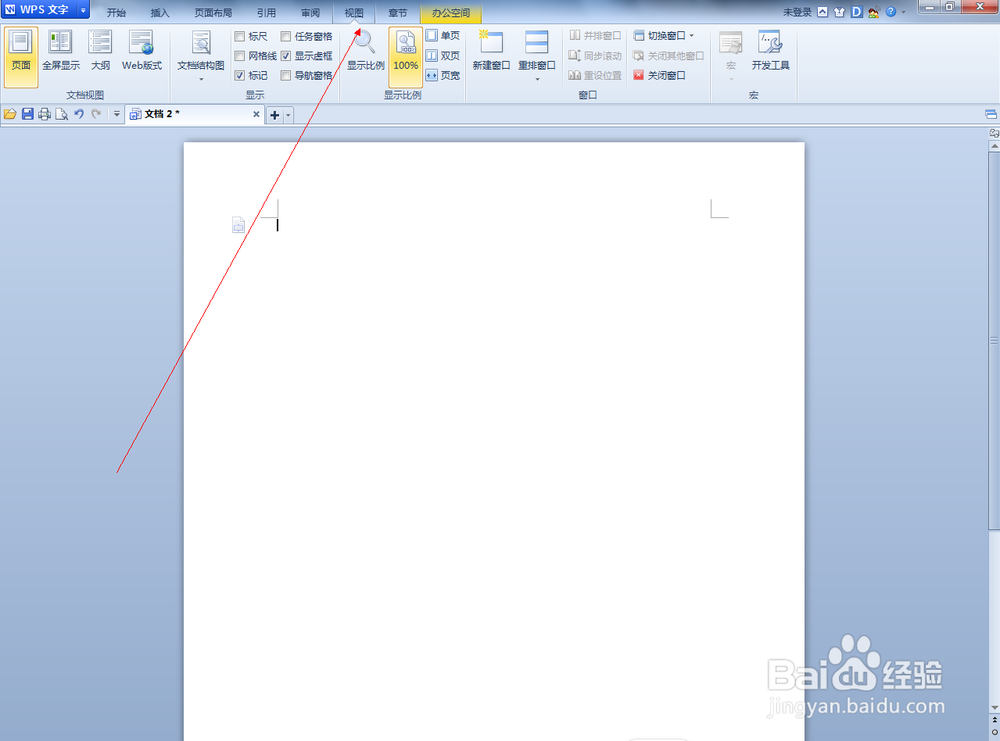Open the help dropdown arrow

click(x=903, y=12)
